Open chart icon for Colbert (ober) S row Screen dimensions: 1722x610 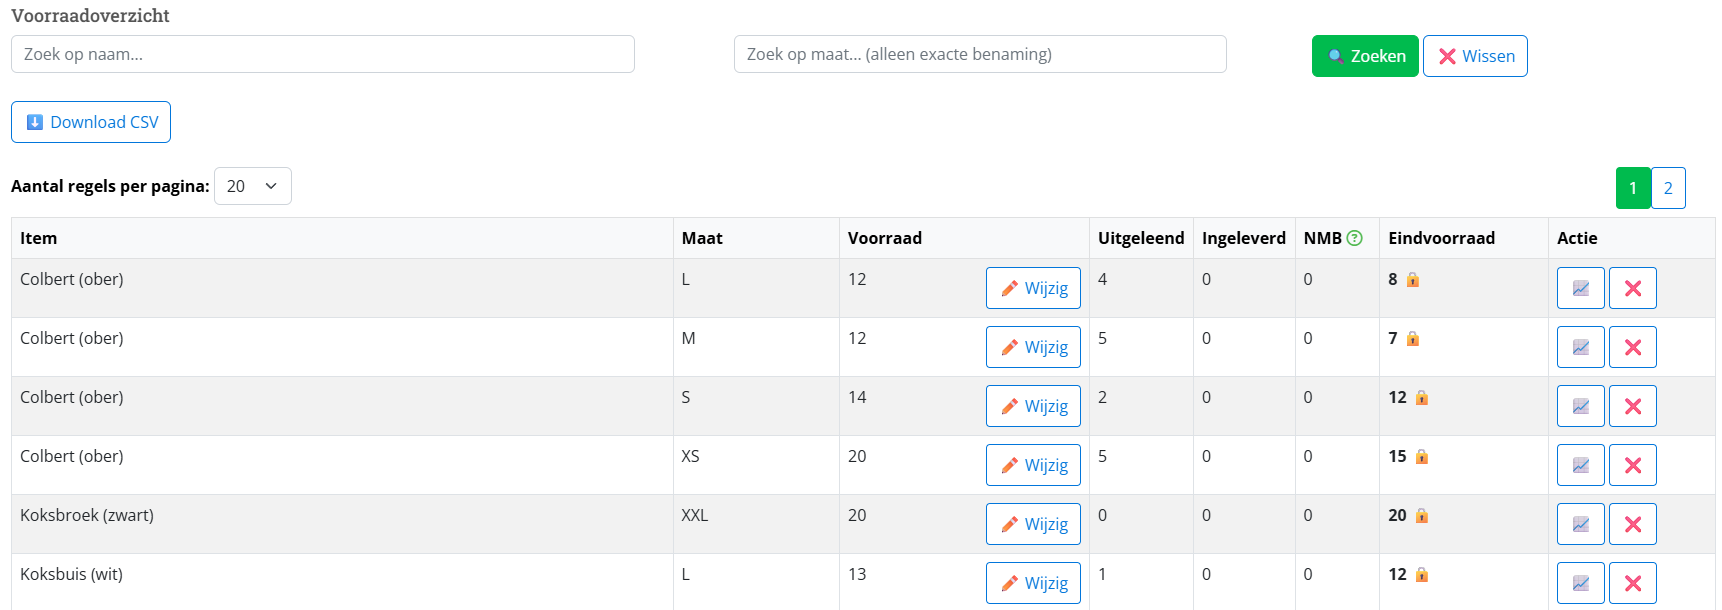pos(1580,406)
